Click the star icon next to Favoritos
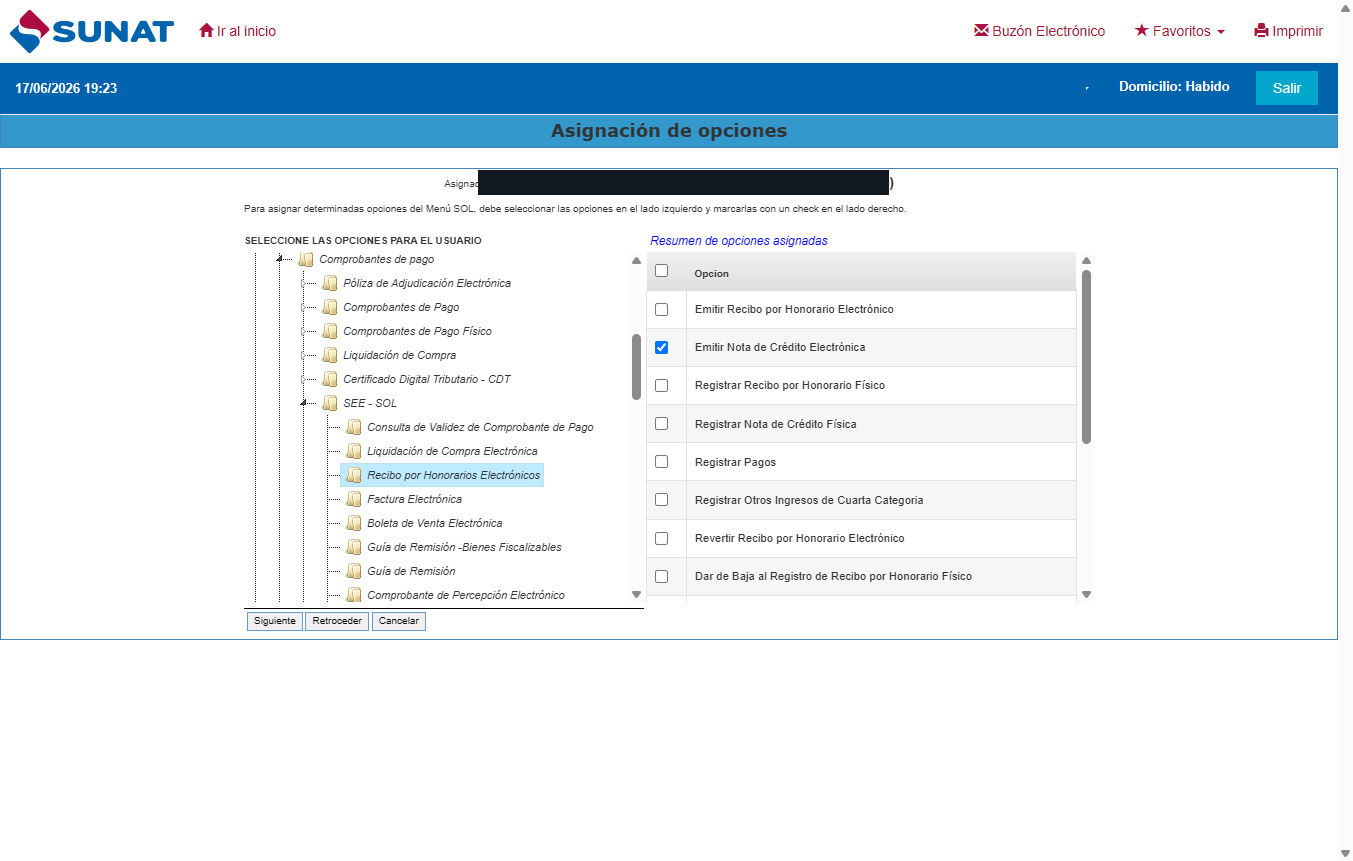Screen dimensions: 1353x861 click(1142, 31)
